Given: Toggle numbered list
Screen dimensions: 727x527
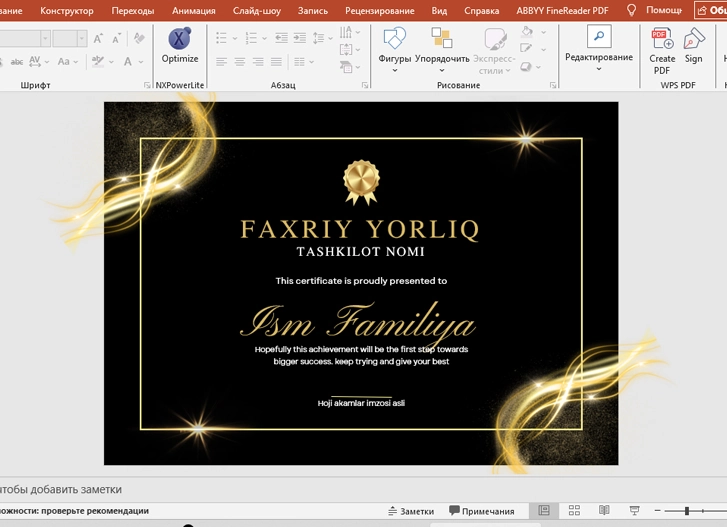Looking at the screenshot, I should point(251,38).
